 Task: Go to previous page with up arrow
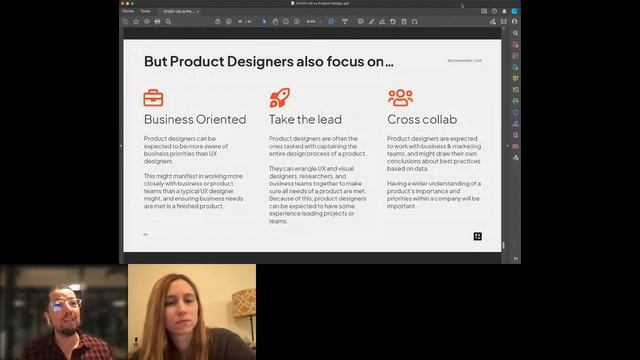(x=218, y=21)
